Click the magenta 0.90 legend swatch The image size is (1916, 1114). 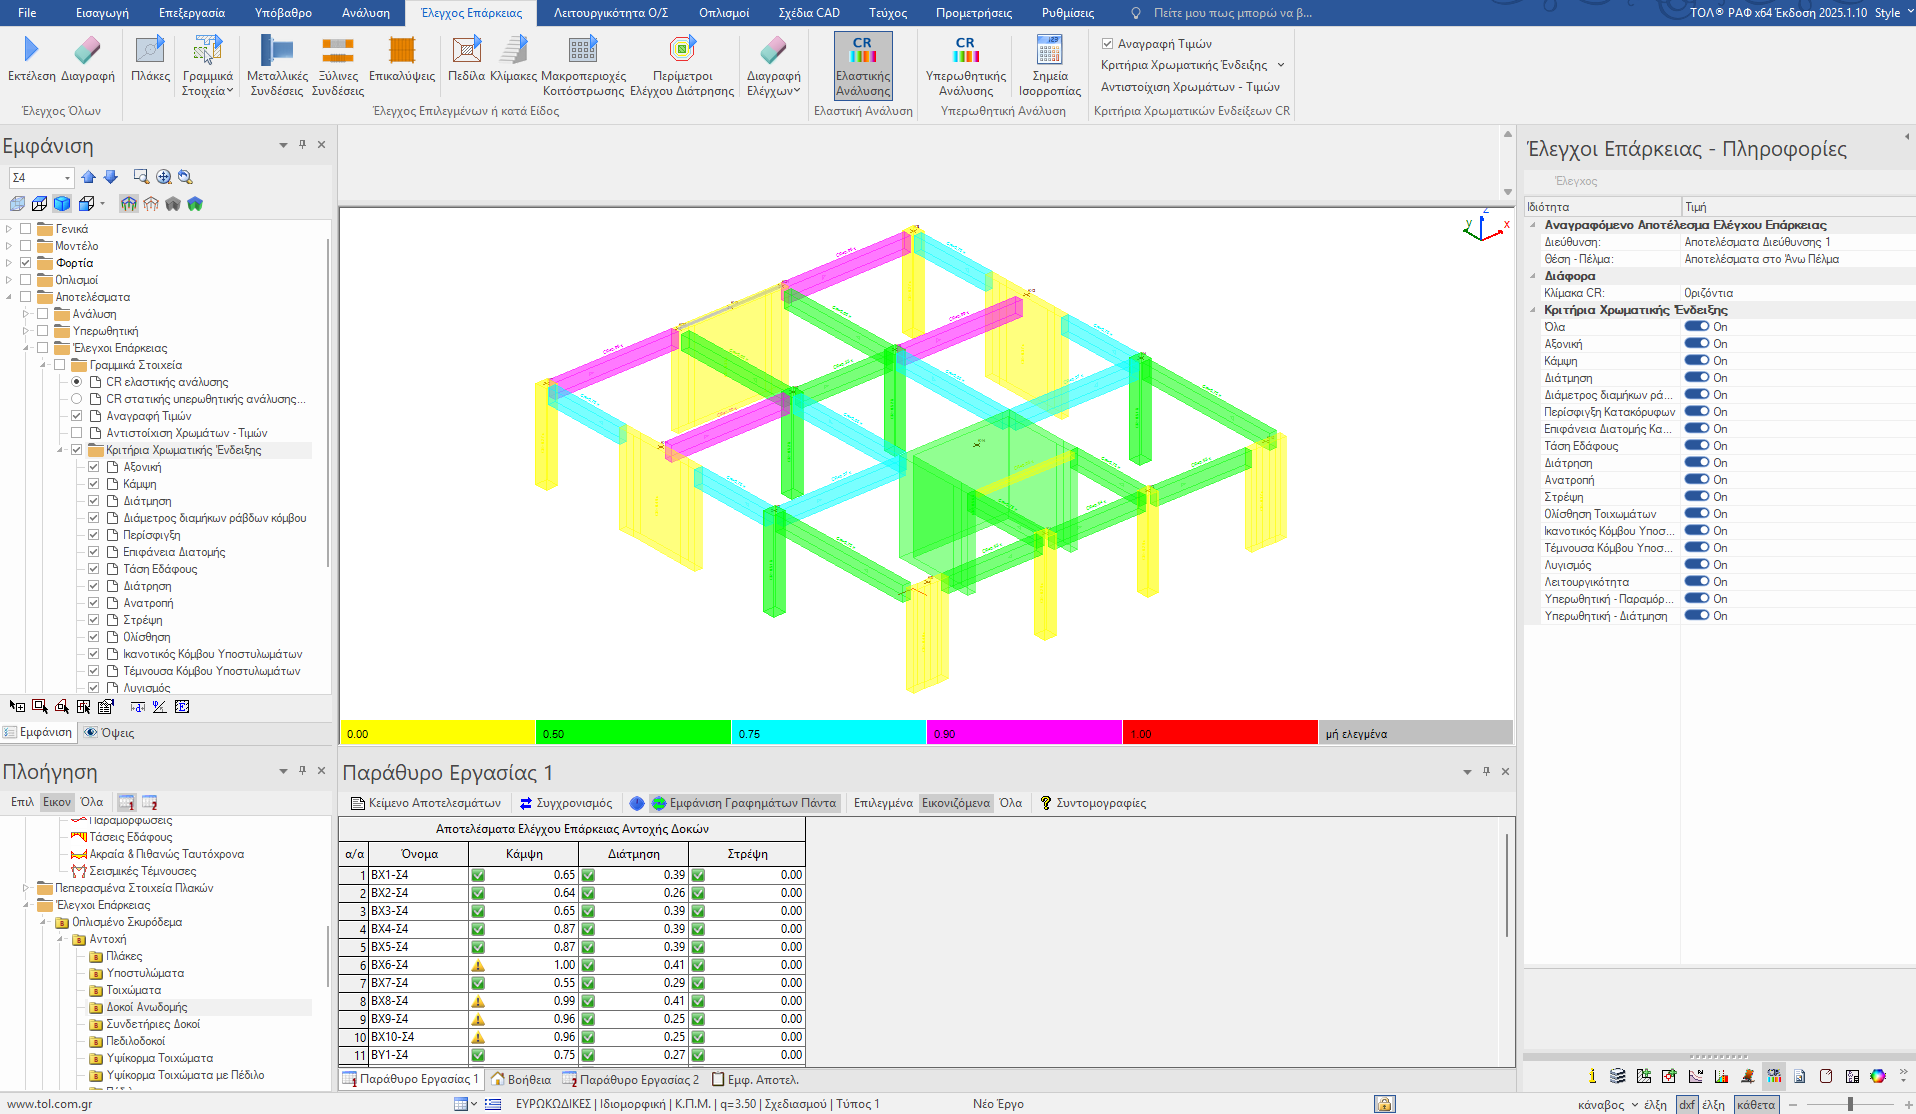tap(1023, 733)
